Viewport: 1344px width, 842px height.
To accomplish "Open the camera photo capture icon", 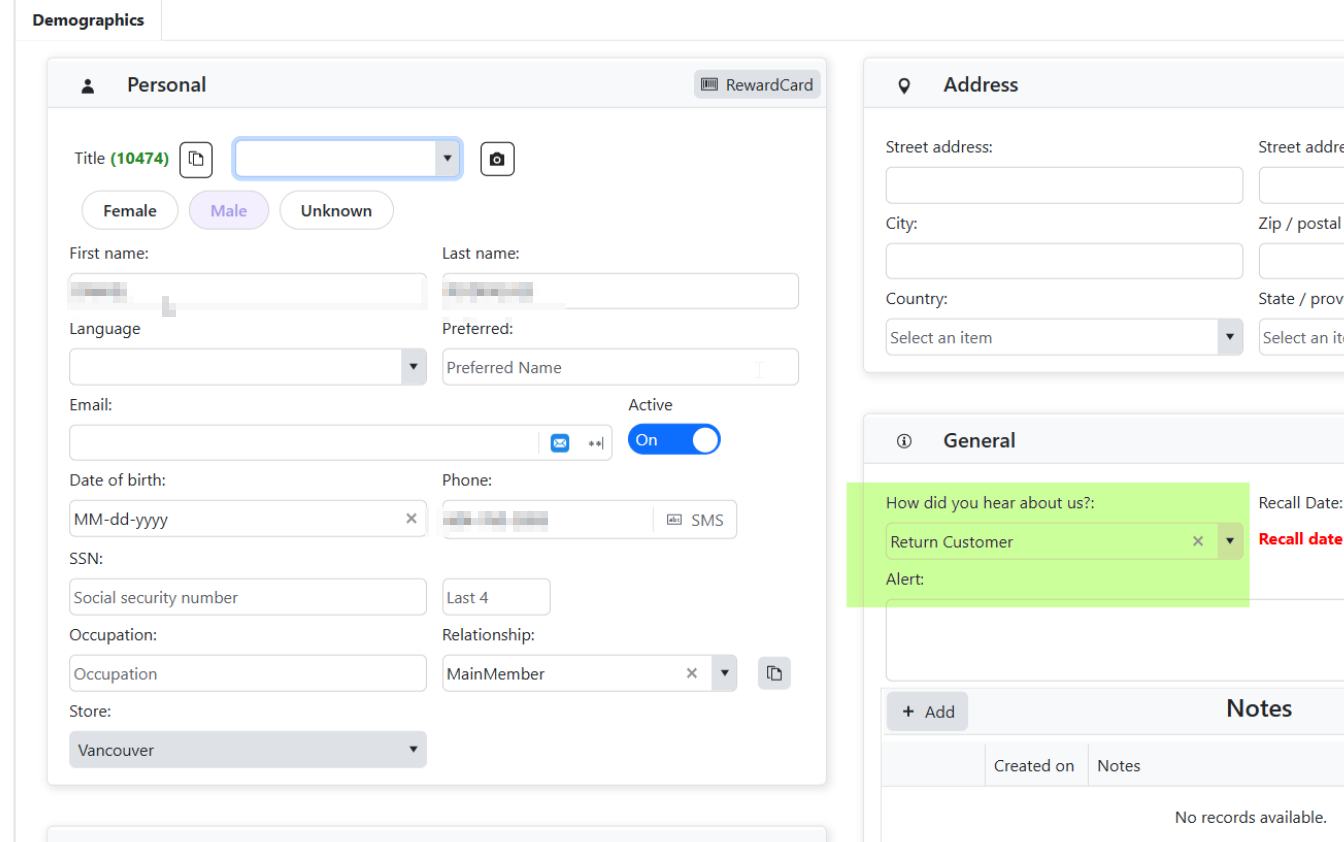I will [x=497, y=159].
